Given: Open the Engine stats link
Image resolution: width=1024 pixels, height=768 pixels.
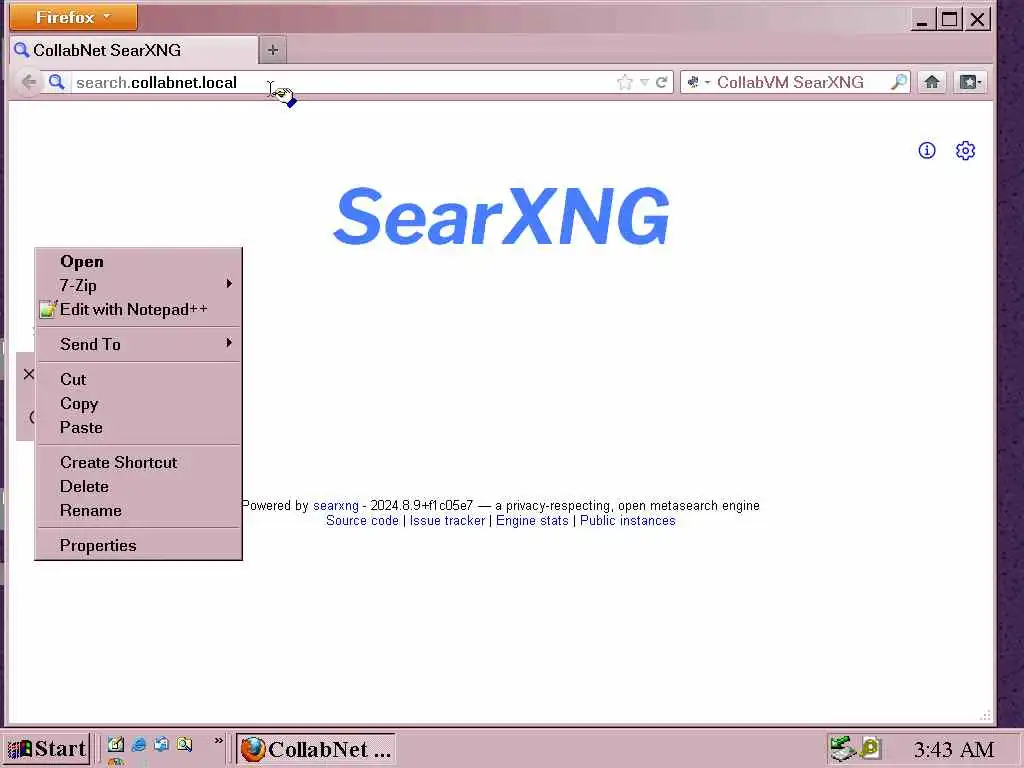Looking at the screenshot, I should click(x=532, y=520).
